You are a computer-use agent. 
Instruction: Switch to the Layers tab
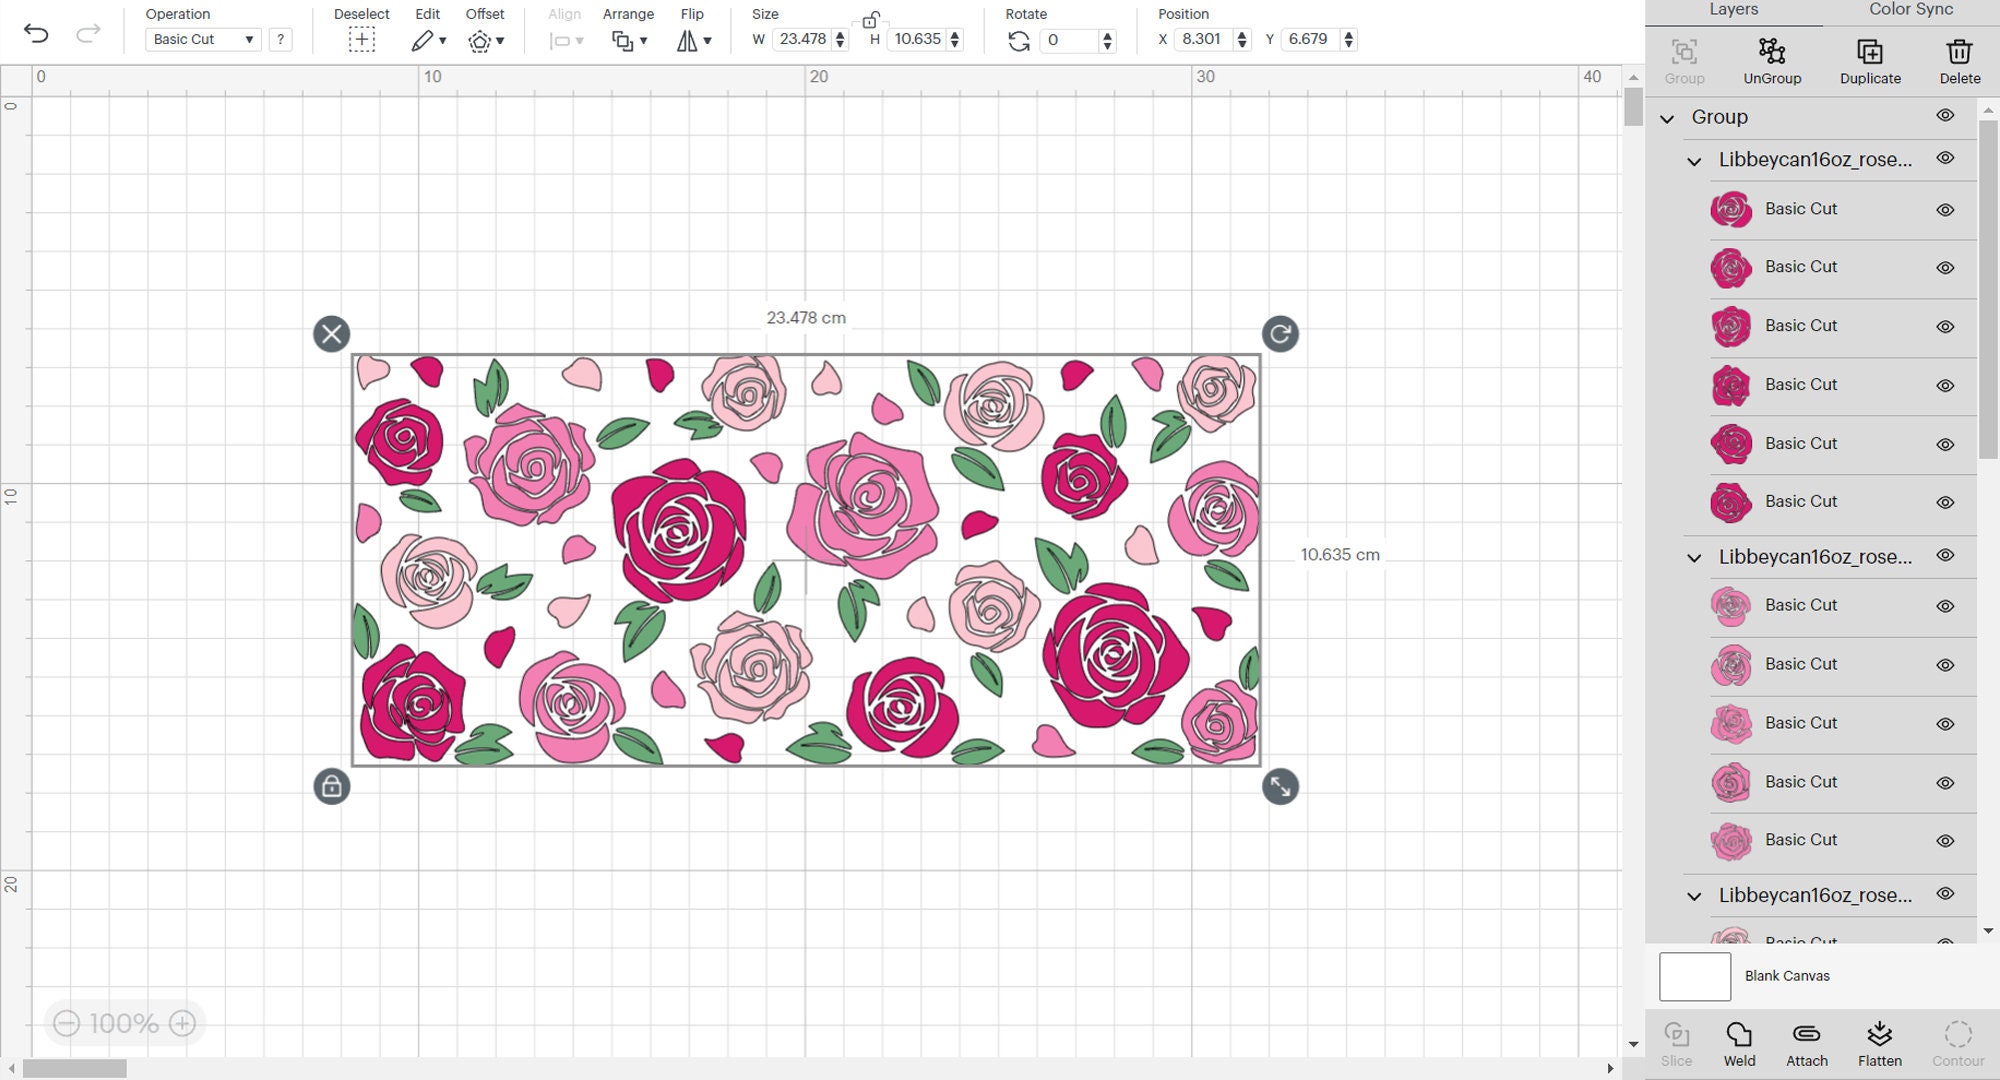point(1734,9)
